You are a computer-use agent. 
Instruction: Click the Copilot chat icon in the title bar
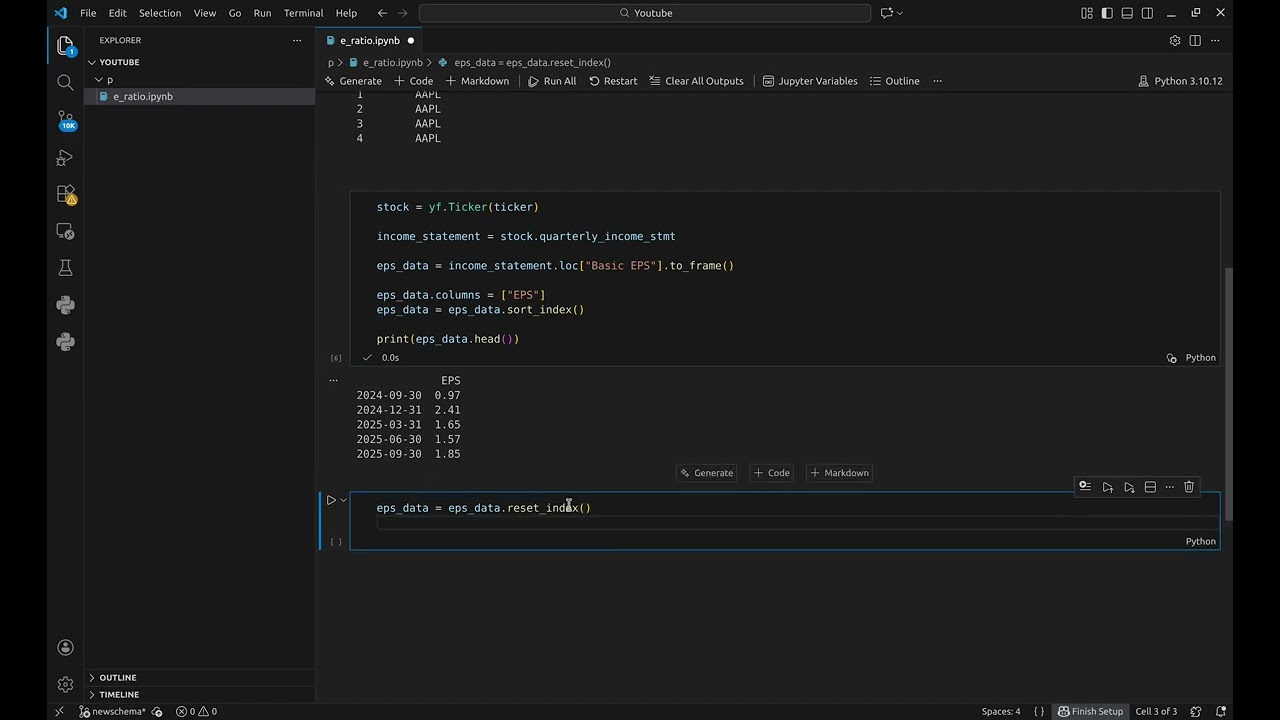tap(886, 13)
